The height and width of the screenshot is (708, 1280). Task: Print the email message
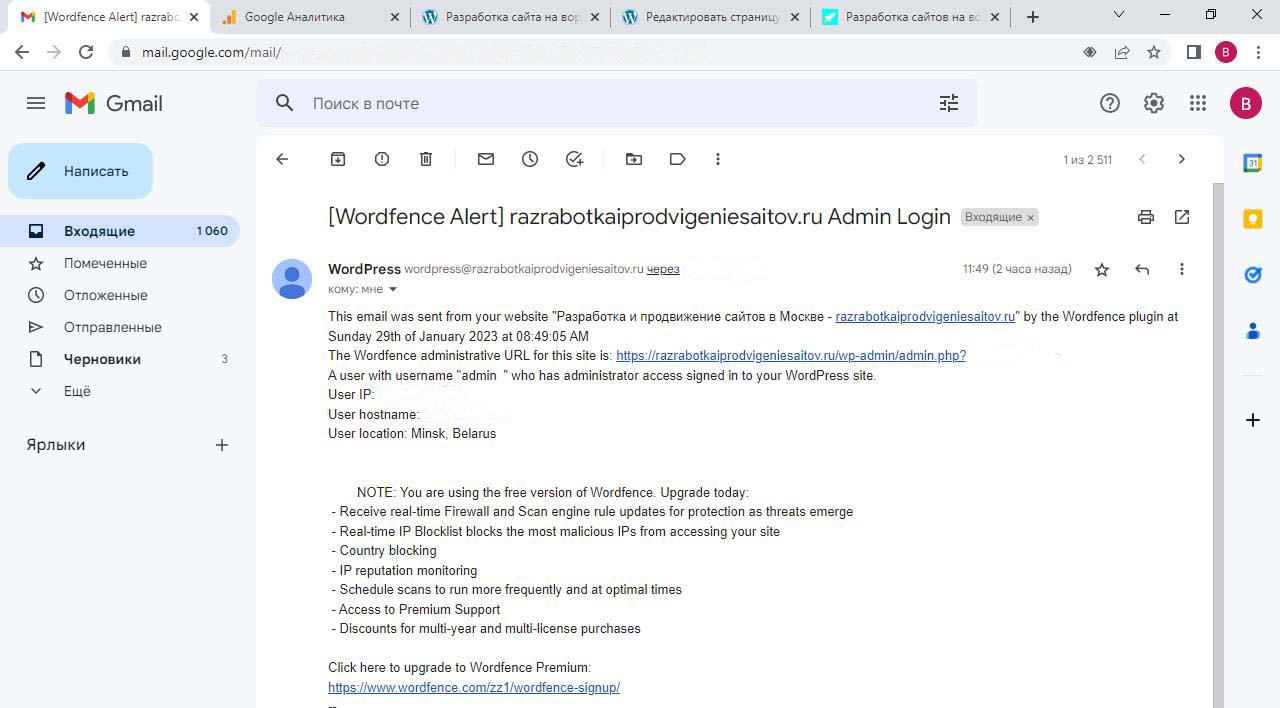coord(1146,217)
